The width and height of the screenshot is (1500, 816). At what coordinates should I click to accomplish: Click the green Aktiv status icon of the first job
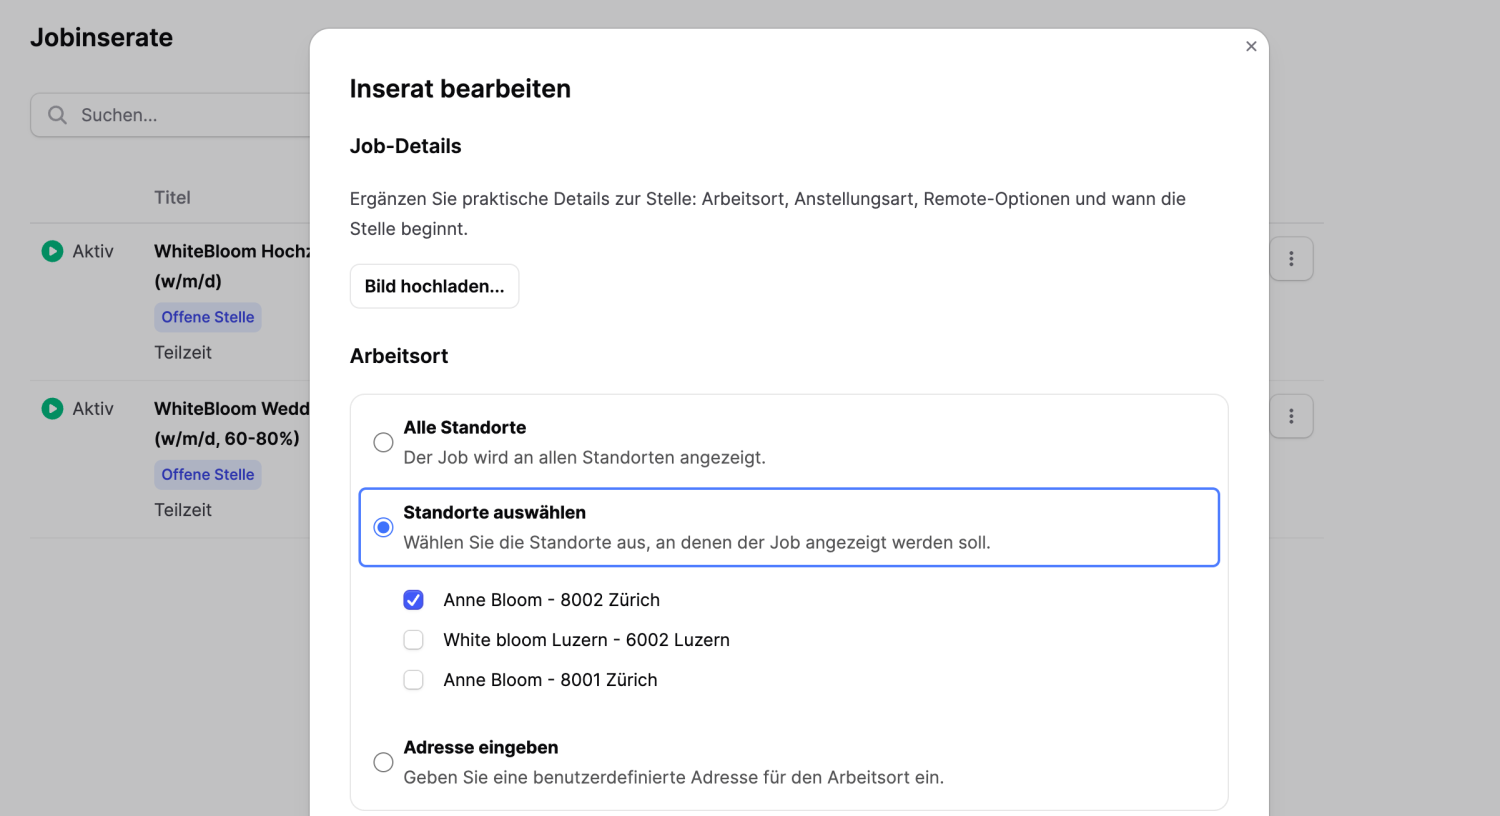tap(52, 251)
